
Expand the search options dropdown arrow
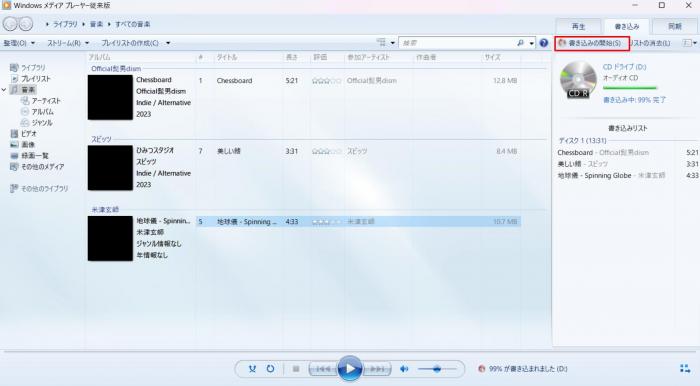pyautogui.click(x=532, y=43)
